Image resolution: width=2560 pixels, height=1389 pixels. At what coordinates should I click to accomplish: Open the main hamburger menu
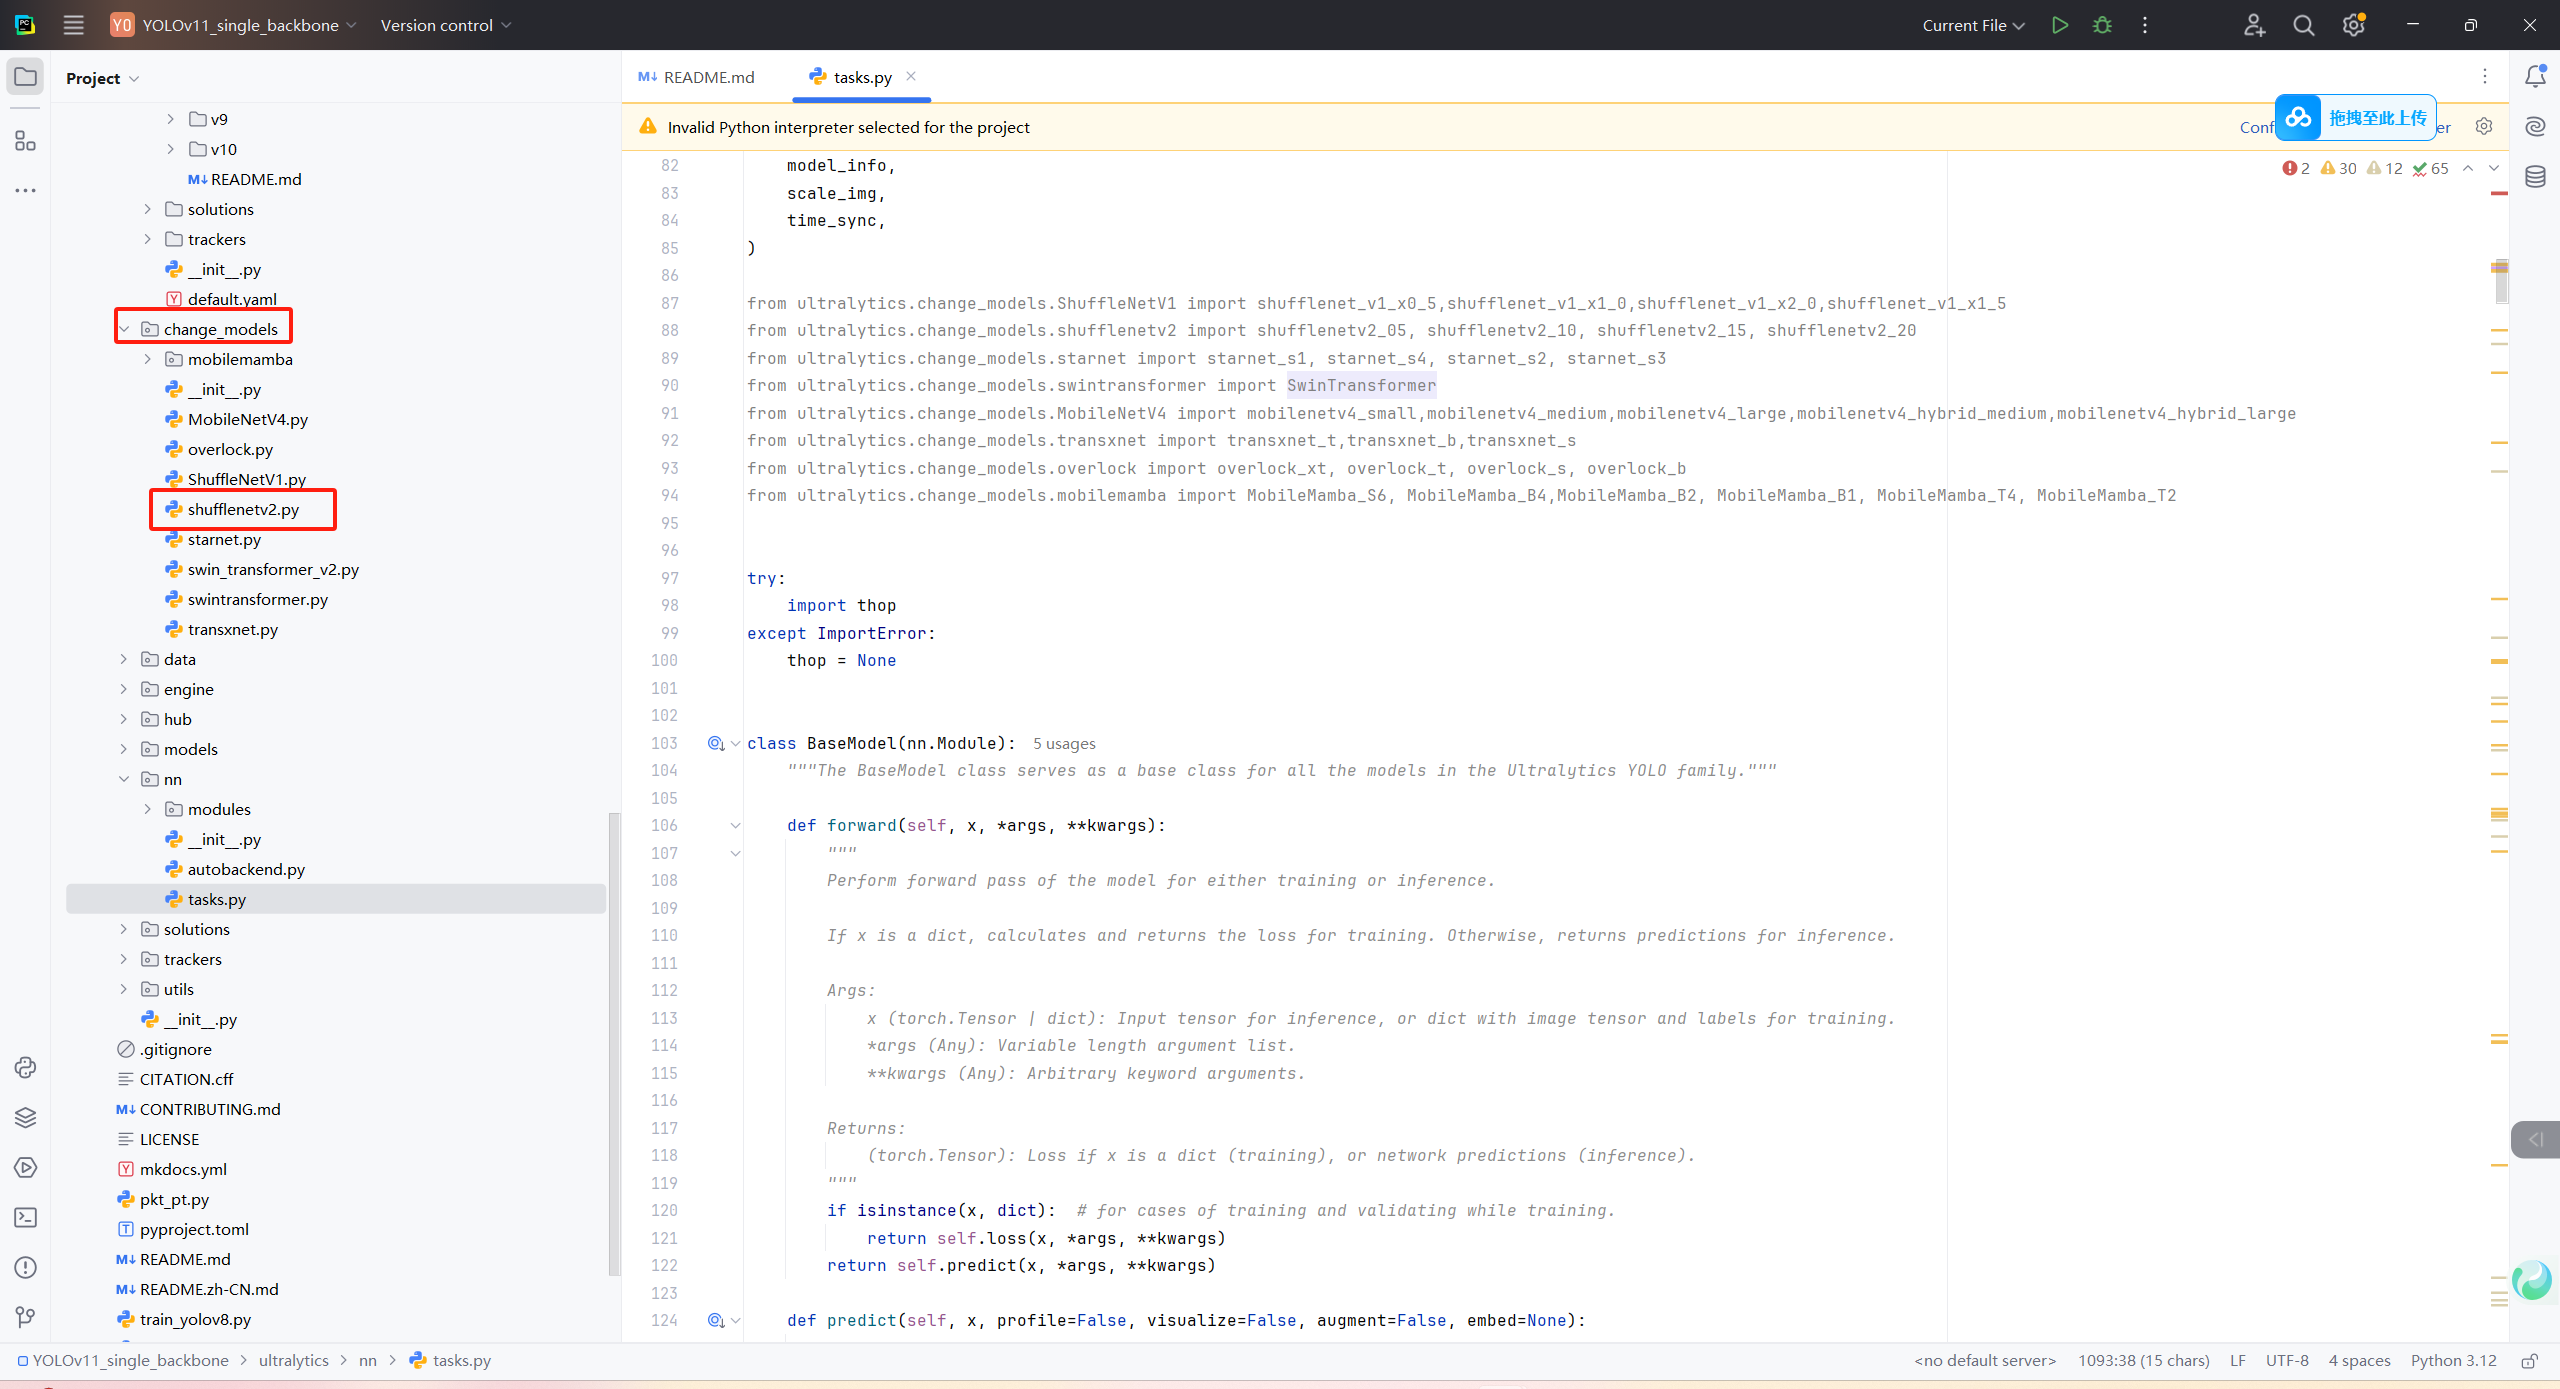[x=73, y=25]
